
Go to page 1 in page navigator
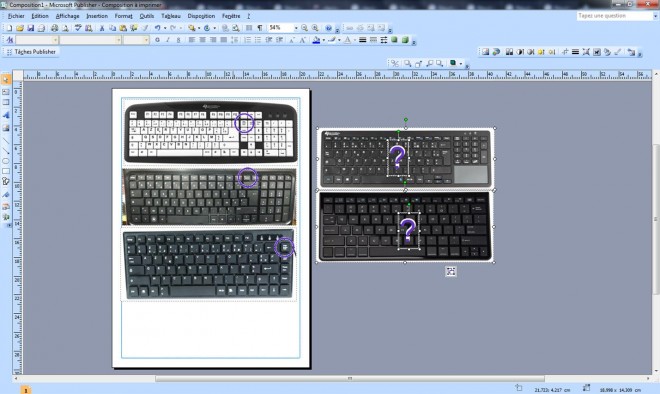pyautogui.click(x=25, y=390)
